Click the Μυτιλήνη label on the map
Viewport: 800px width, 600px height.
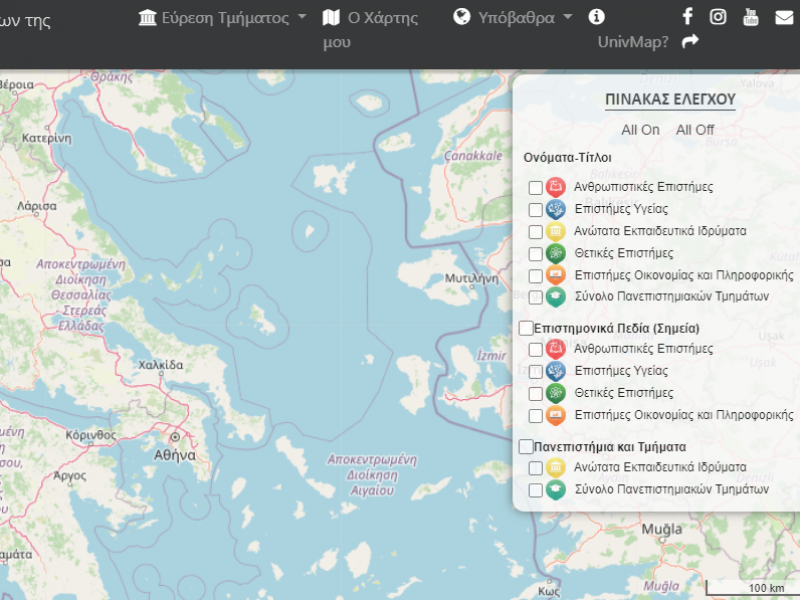tap(471, 279)
